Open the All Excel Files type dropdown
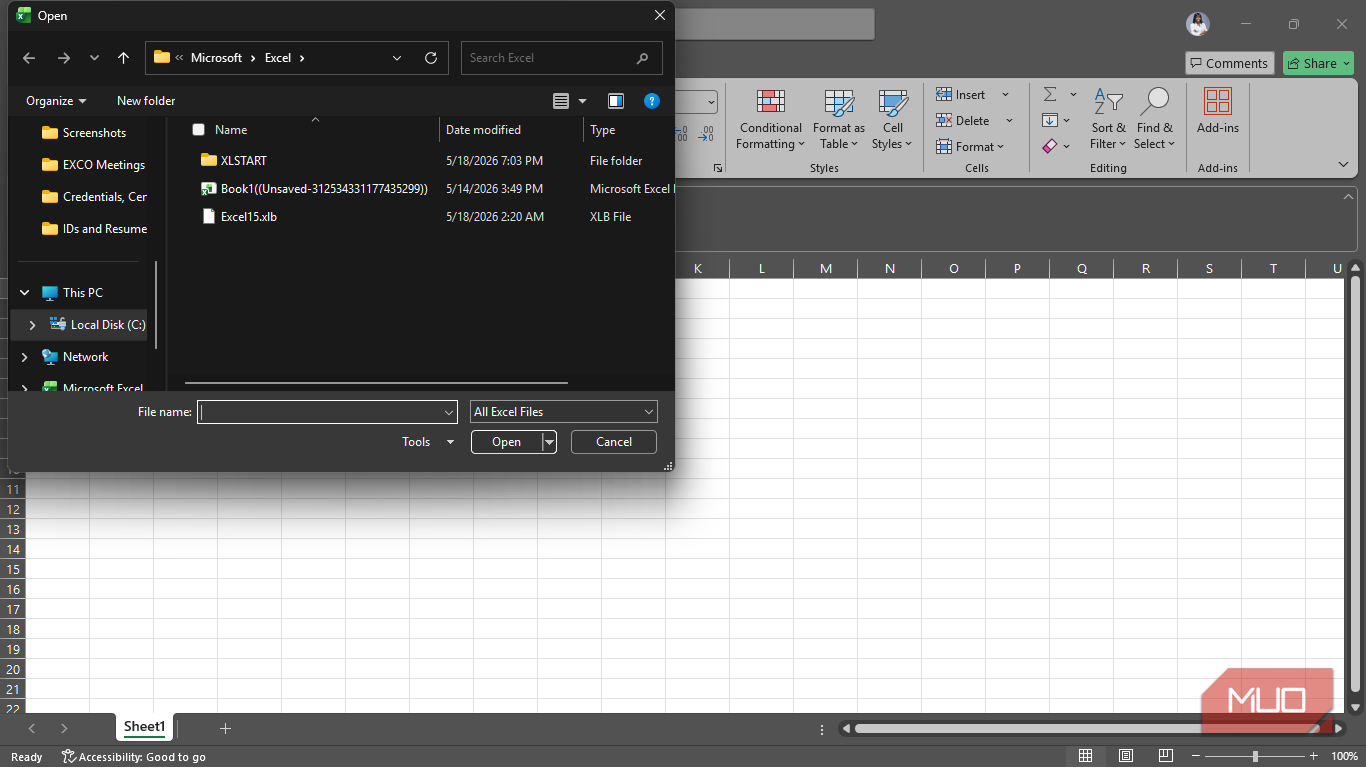Viewport: 1366px width, 768px height. click(x=564, y=412)
